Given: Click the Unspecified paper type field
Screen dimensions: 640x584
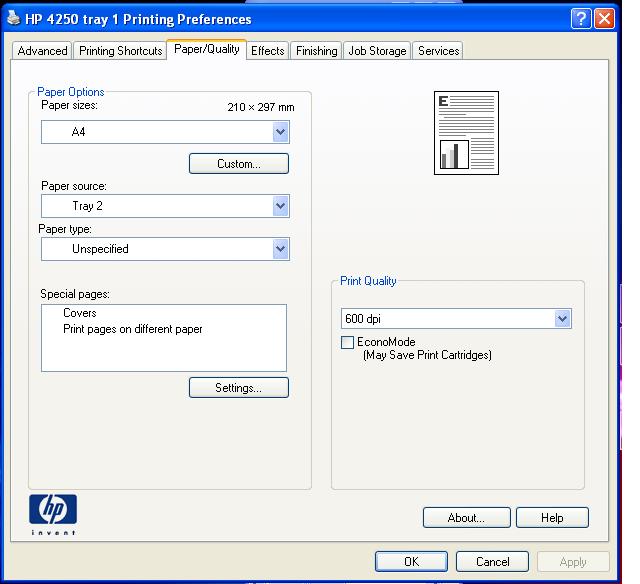Looking at the screenshot, I should 165,249.
